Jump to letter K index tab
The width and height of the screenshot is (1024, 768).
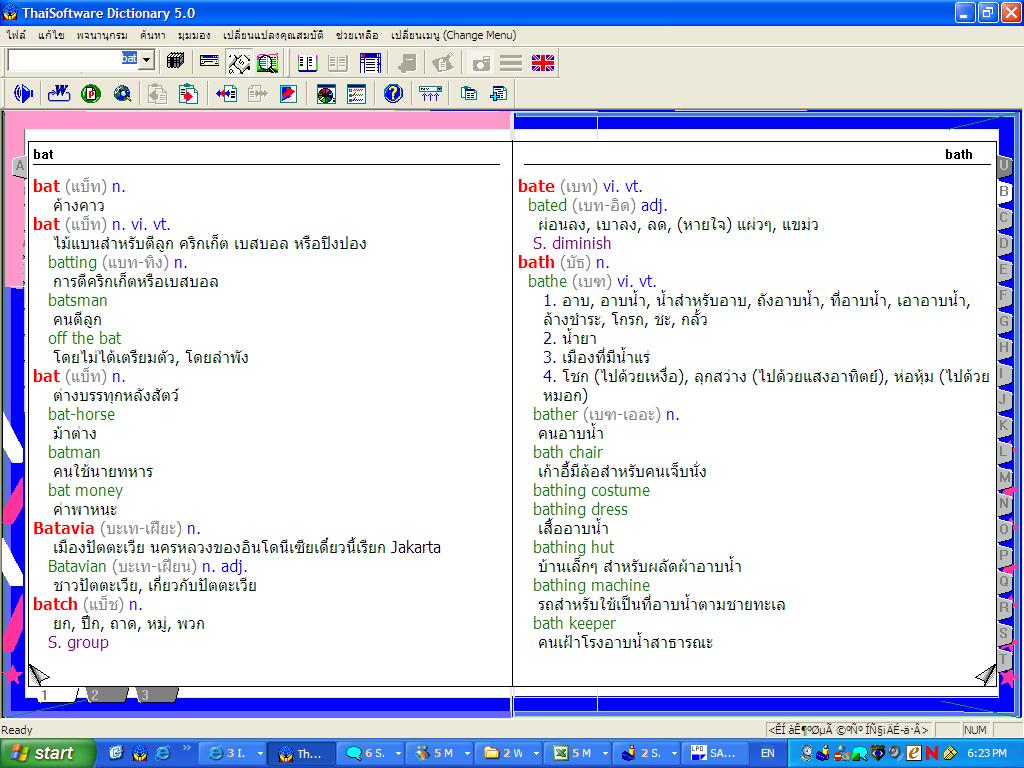pyautogui.click(x=1004, y=425)
